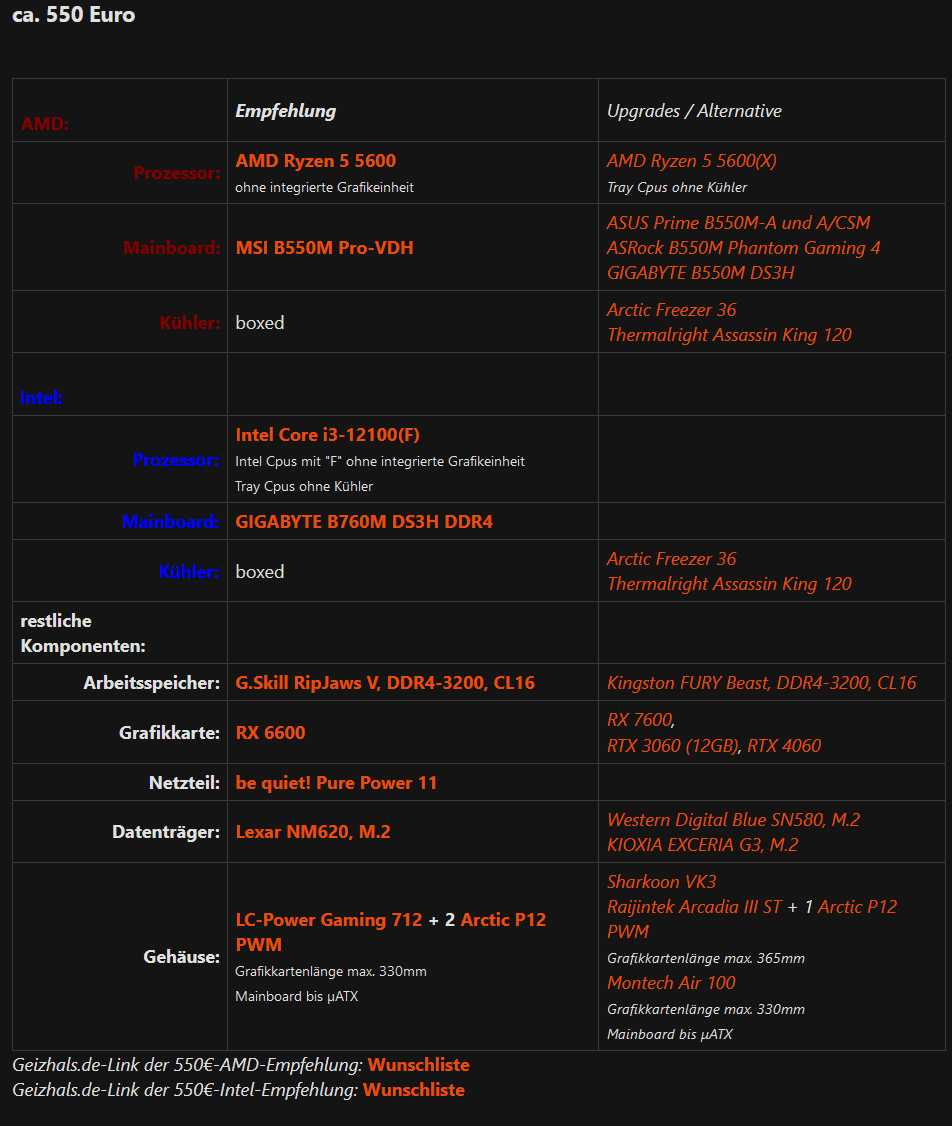The height and width of the screenshot is (1126, 952).
Task: Open LC-Power Gaming 712 case link
Action: [x=329, y=920]
